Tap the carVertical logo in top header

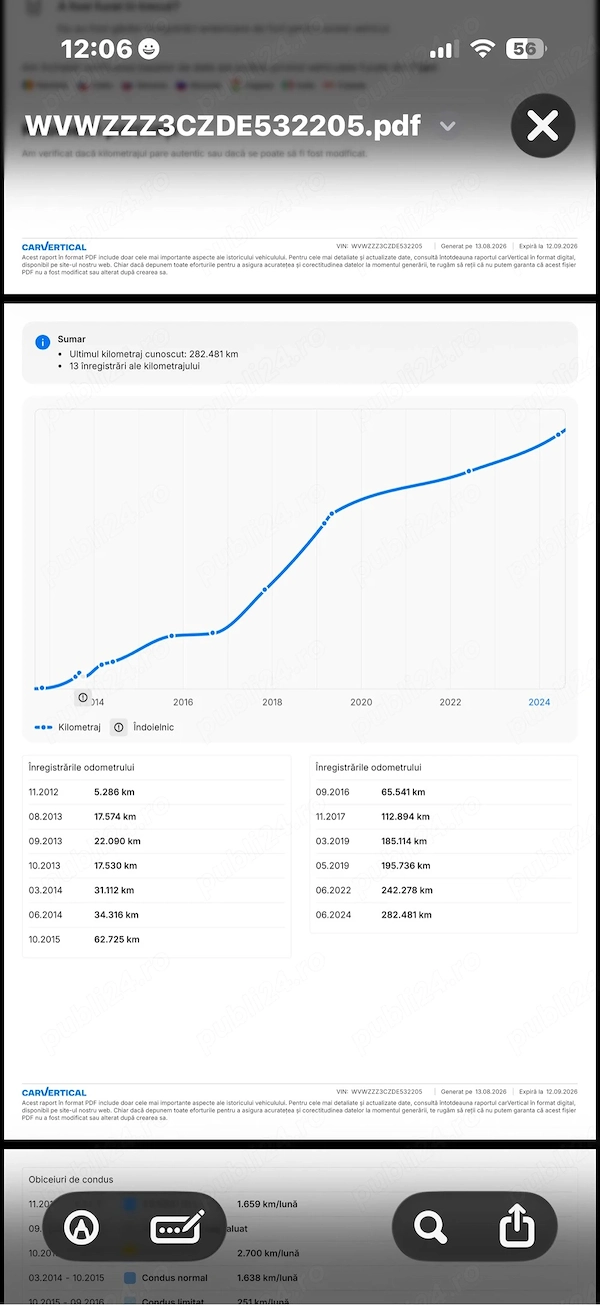[54, 246]
